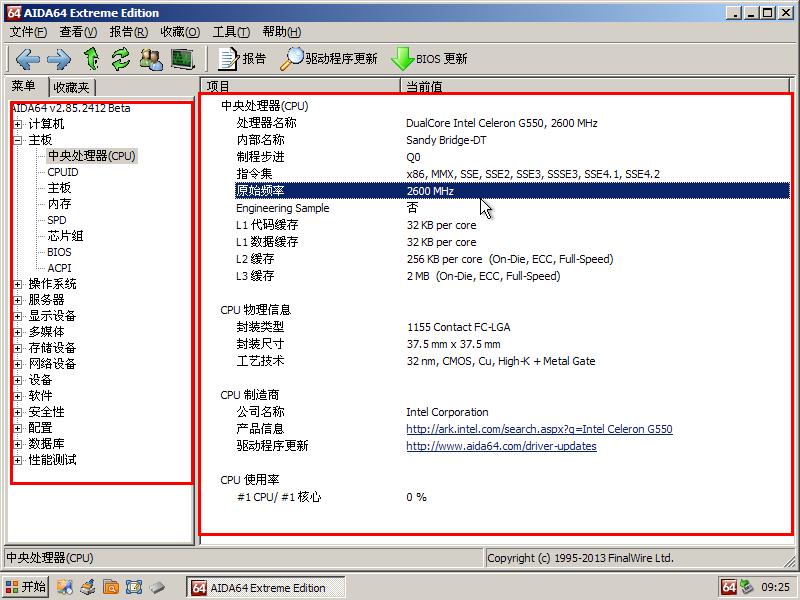The height and width of the screenshot is (600, 800).
Task: Select 中央处理器(CPU) in the tree
Action: [x=92, y=156]
